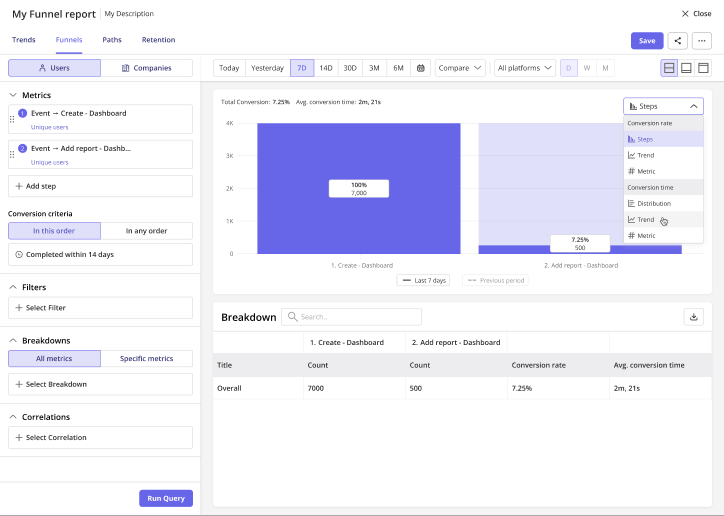The width and height of the screenshot is (724, 516).
Task: Click the Save button
Action: 647,41
